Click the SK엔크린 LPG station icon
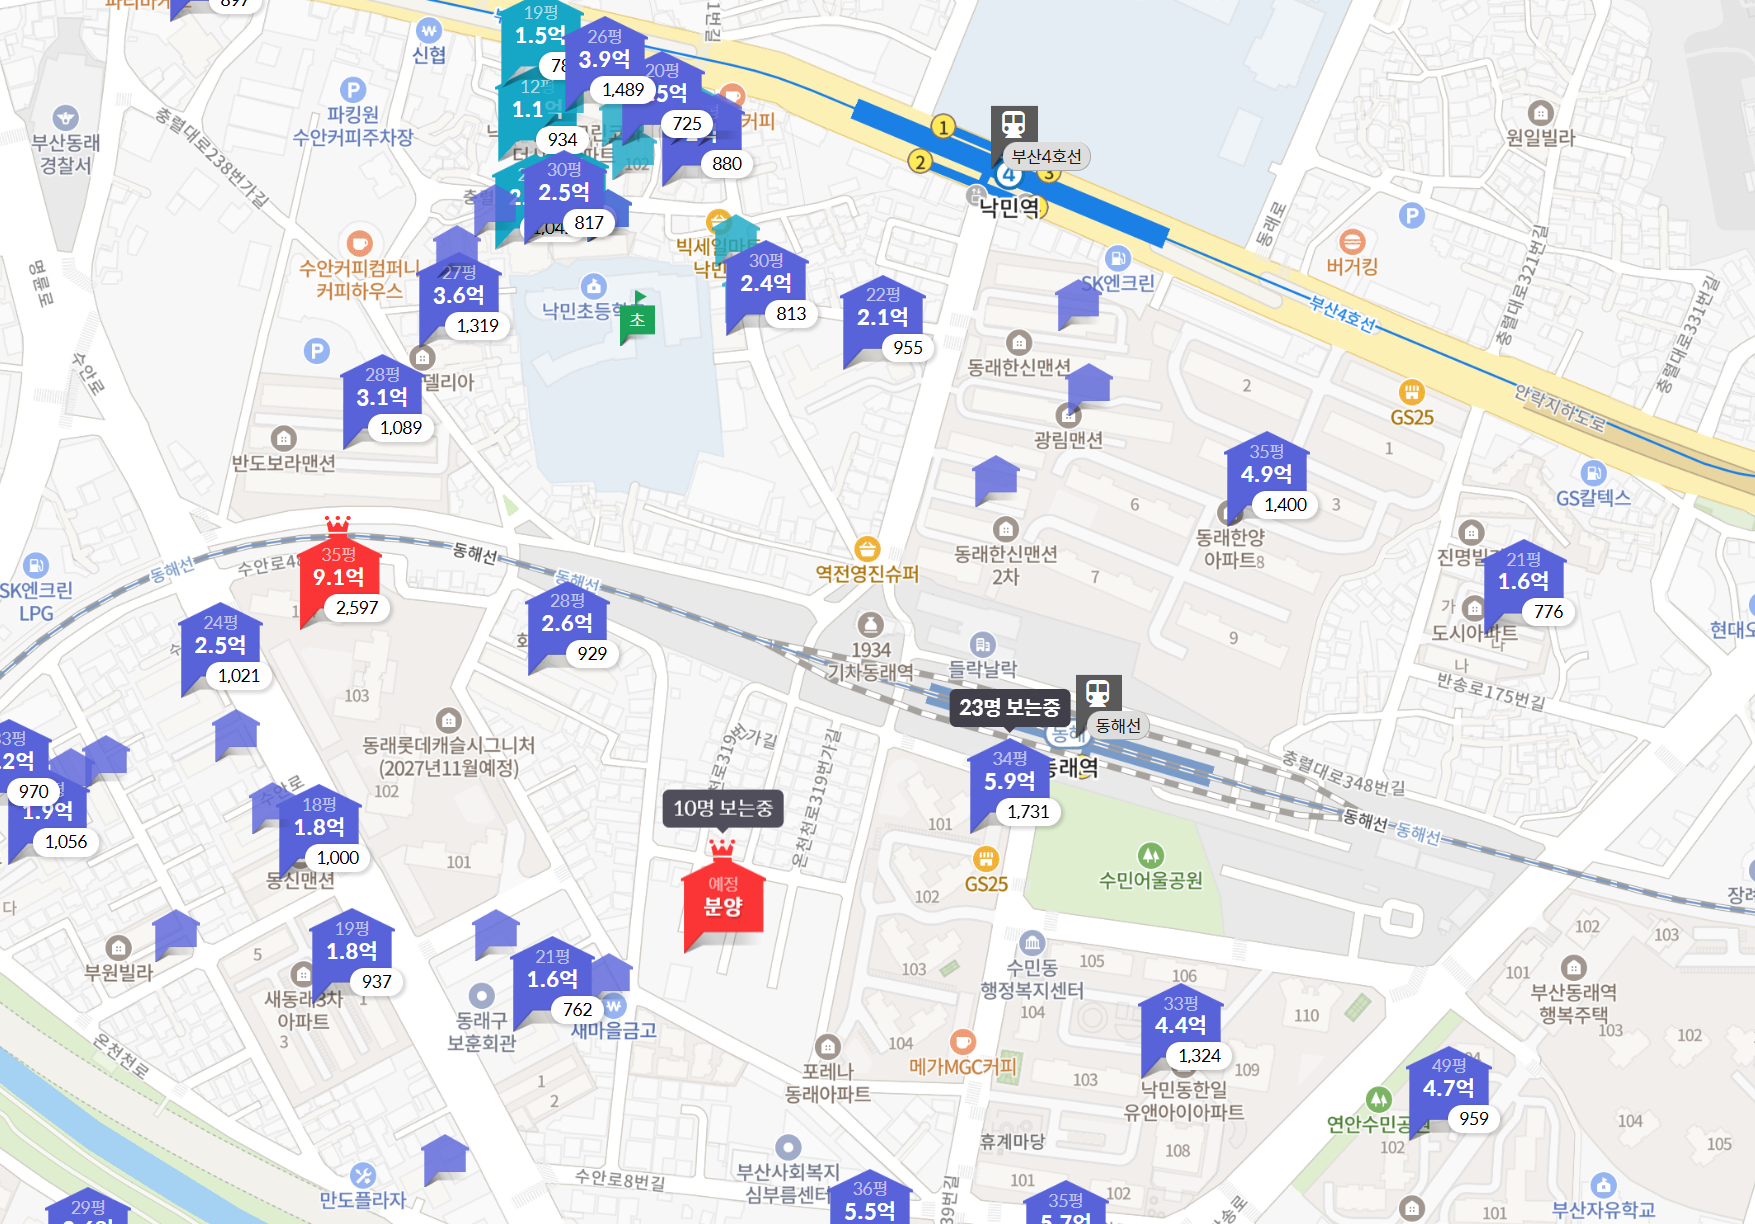Image resolution: width=1755 pixels, height=1224 pixels. pos(36,565)
